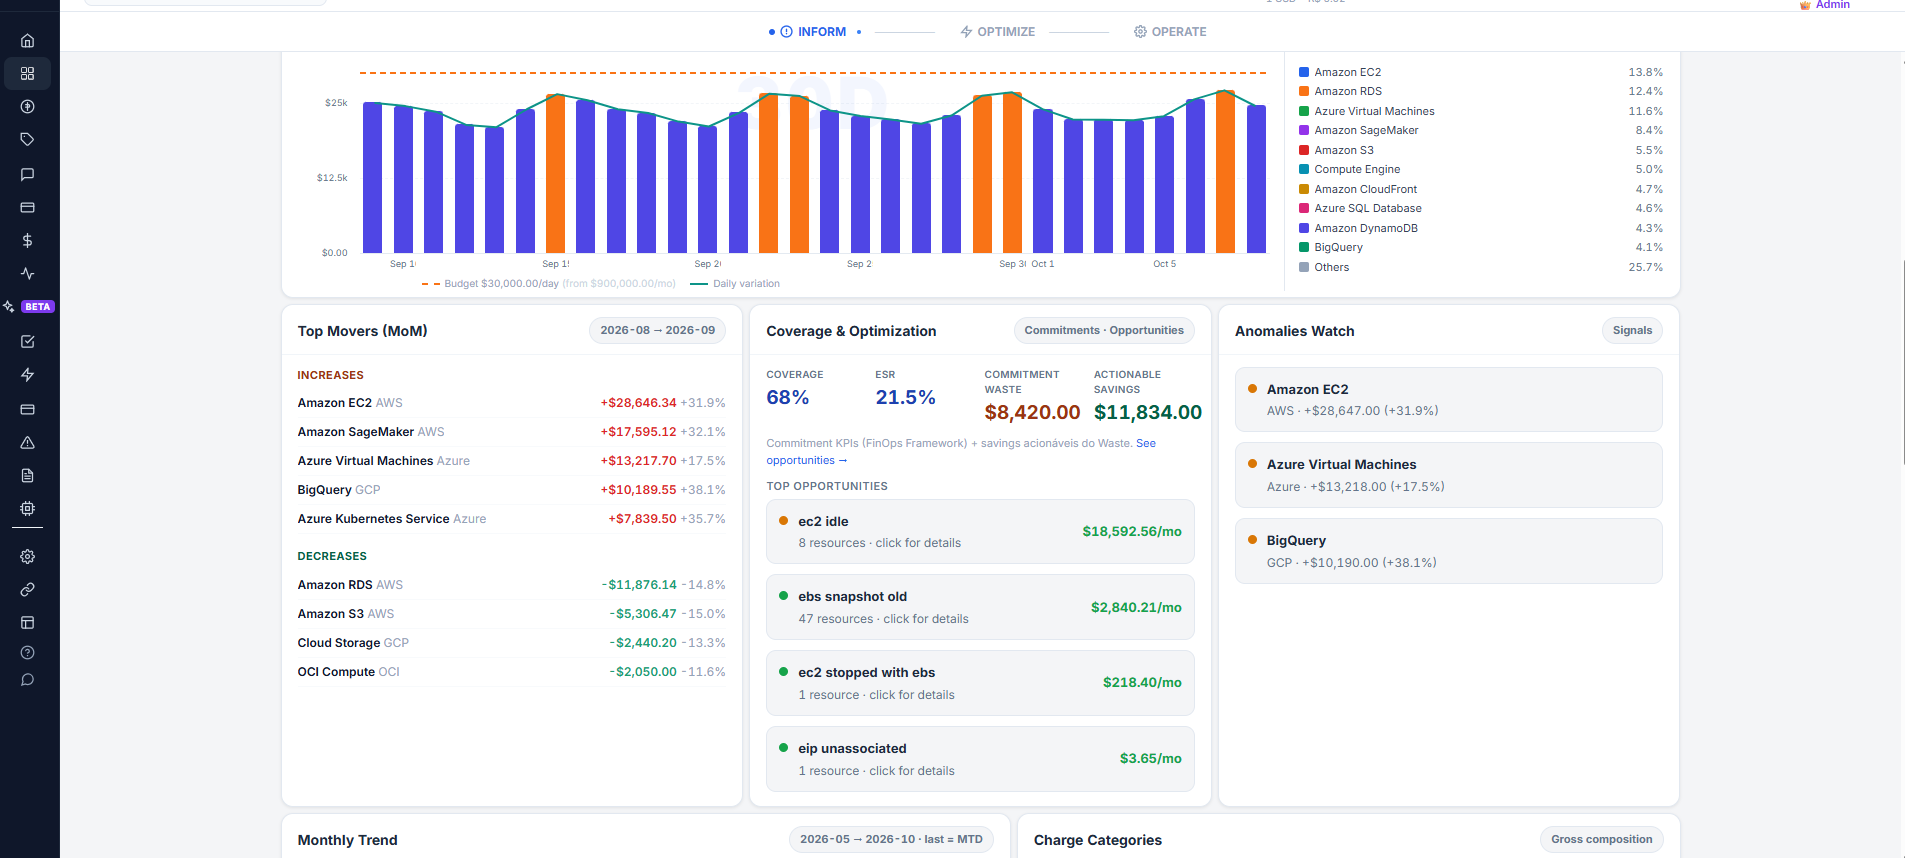
Task: Click the 21.5% ESR value
Action: (905, 397)
